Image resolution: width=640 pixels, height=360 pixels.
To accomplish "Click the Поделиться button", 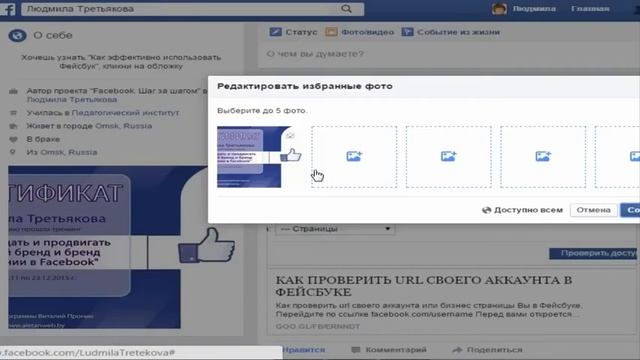I will [488, 350].
